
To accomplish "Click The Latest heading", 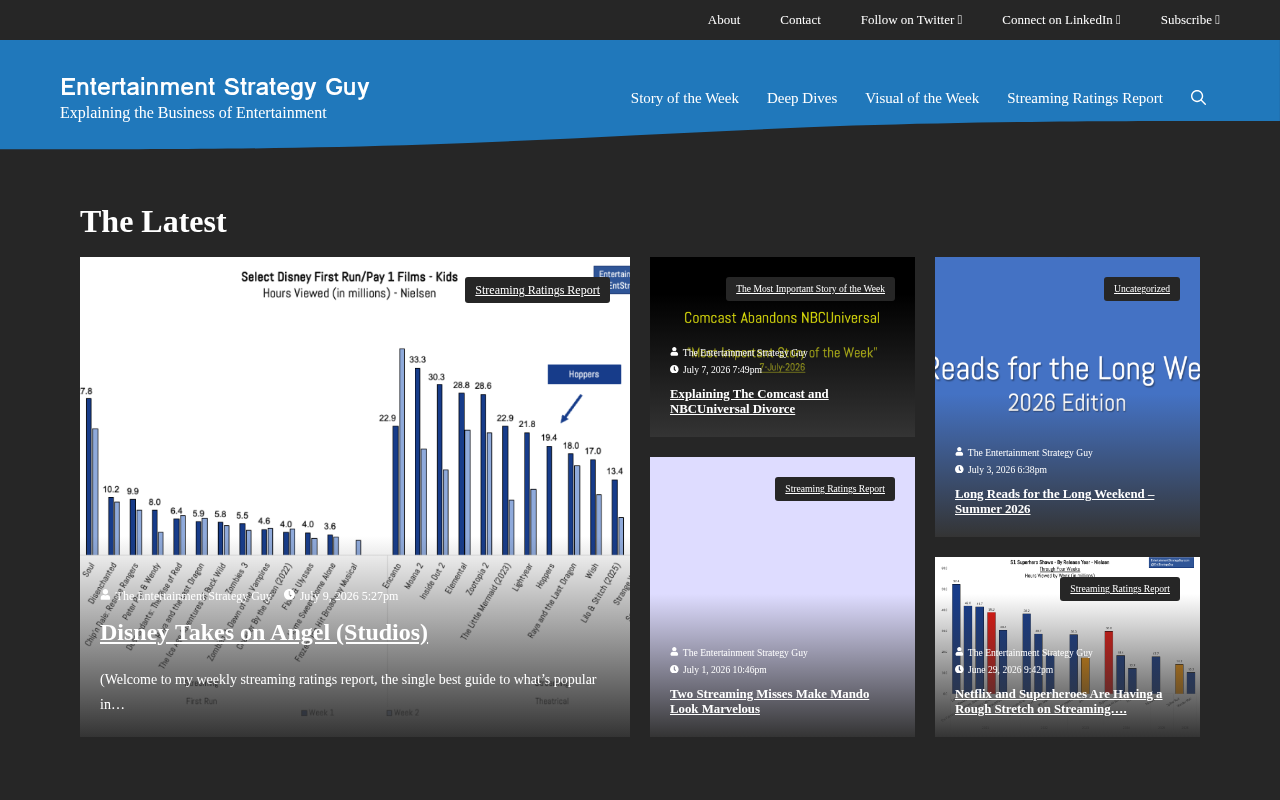I will click(x=153, y=221).
